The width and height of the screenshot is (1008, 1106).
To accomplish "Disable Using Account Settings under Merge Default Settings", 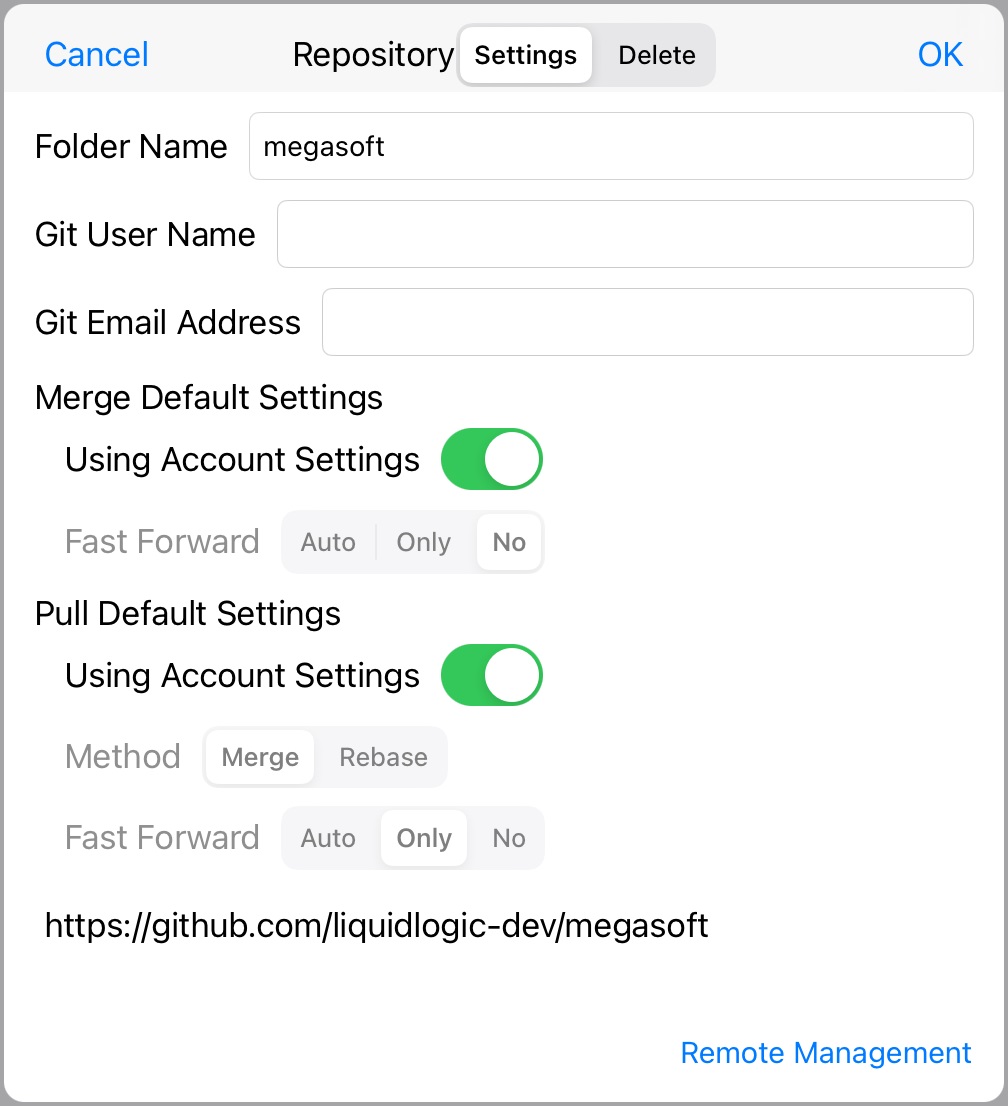I will tap(491, 459).
